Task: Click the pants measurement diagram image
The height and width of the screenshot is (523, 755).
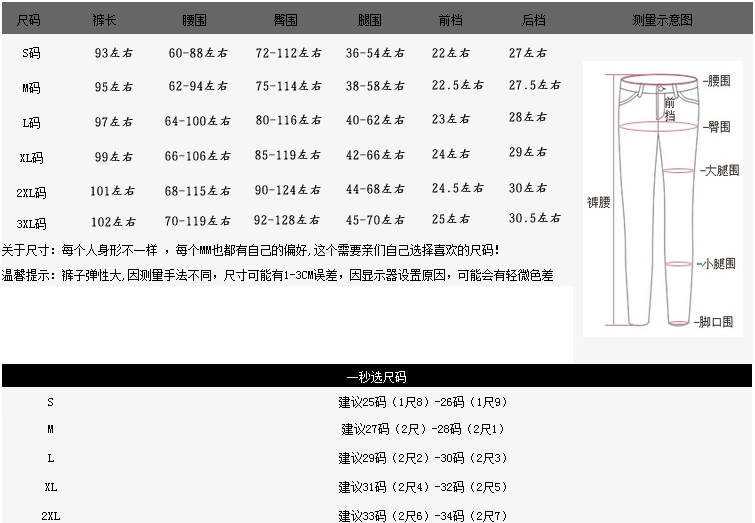Action: pyautogui.click(x=663, y=199)
